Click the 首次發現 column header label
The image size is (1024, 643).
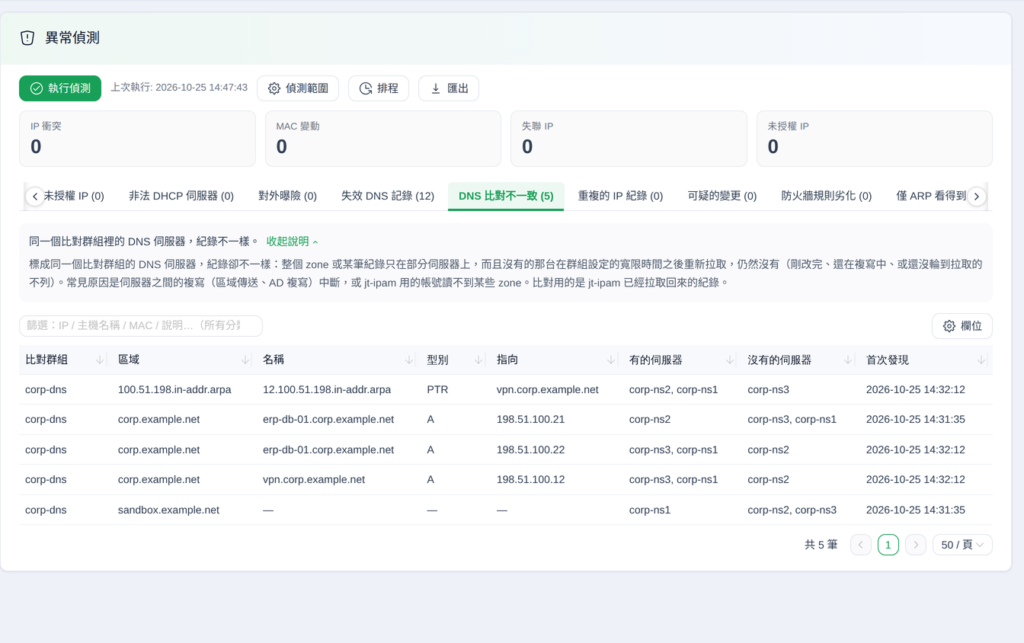pyautogui.click(x=888, y=360)
